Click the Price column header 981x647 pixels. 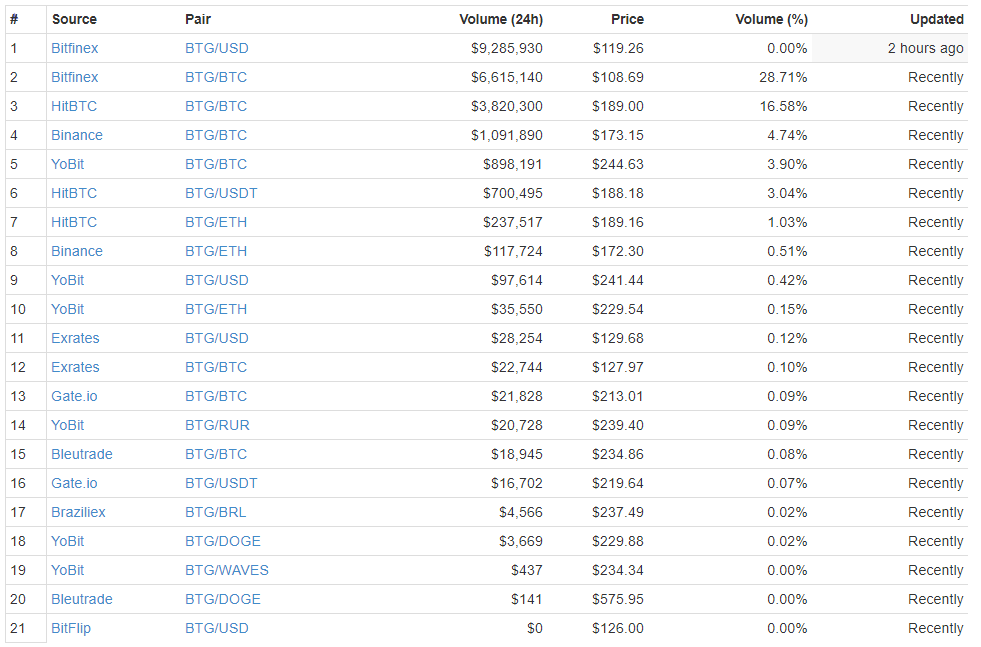pyautogui.click(x=627, y=19)
